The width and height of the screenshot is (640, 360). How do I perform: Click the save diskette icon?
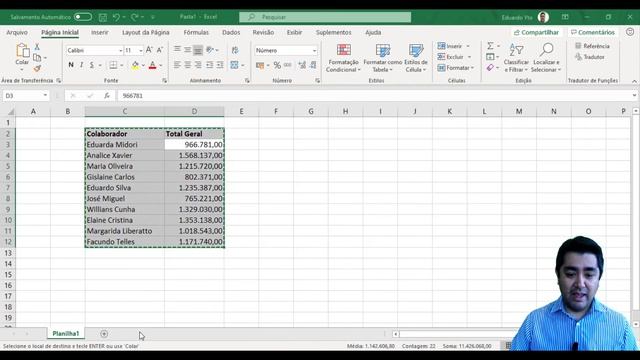click(x=103, y=17)
